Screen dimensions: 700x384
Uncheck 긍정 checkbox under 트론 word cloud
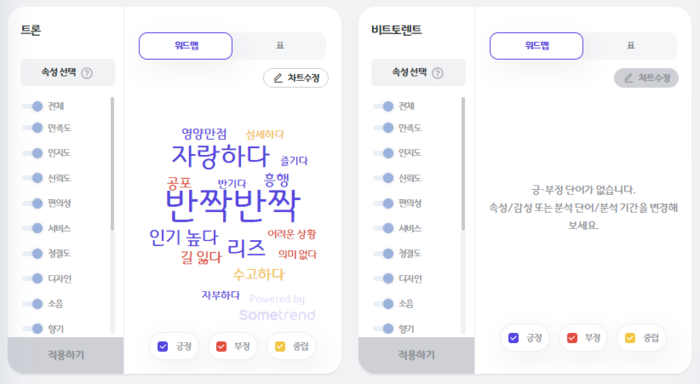pyautogui.click(x=163, y=346)
